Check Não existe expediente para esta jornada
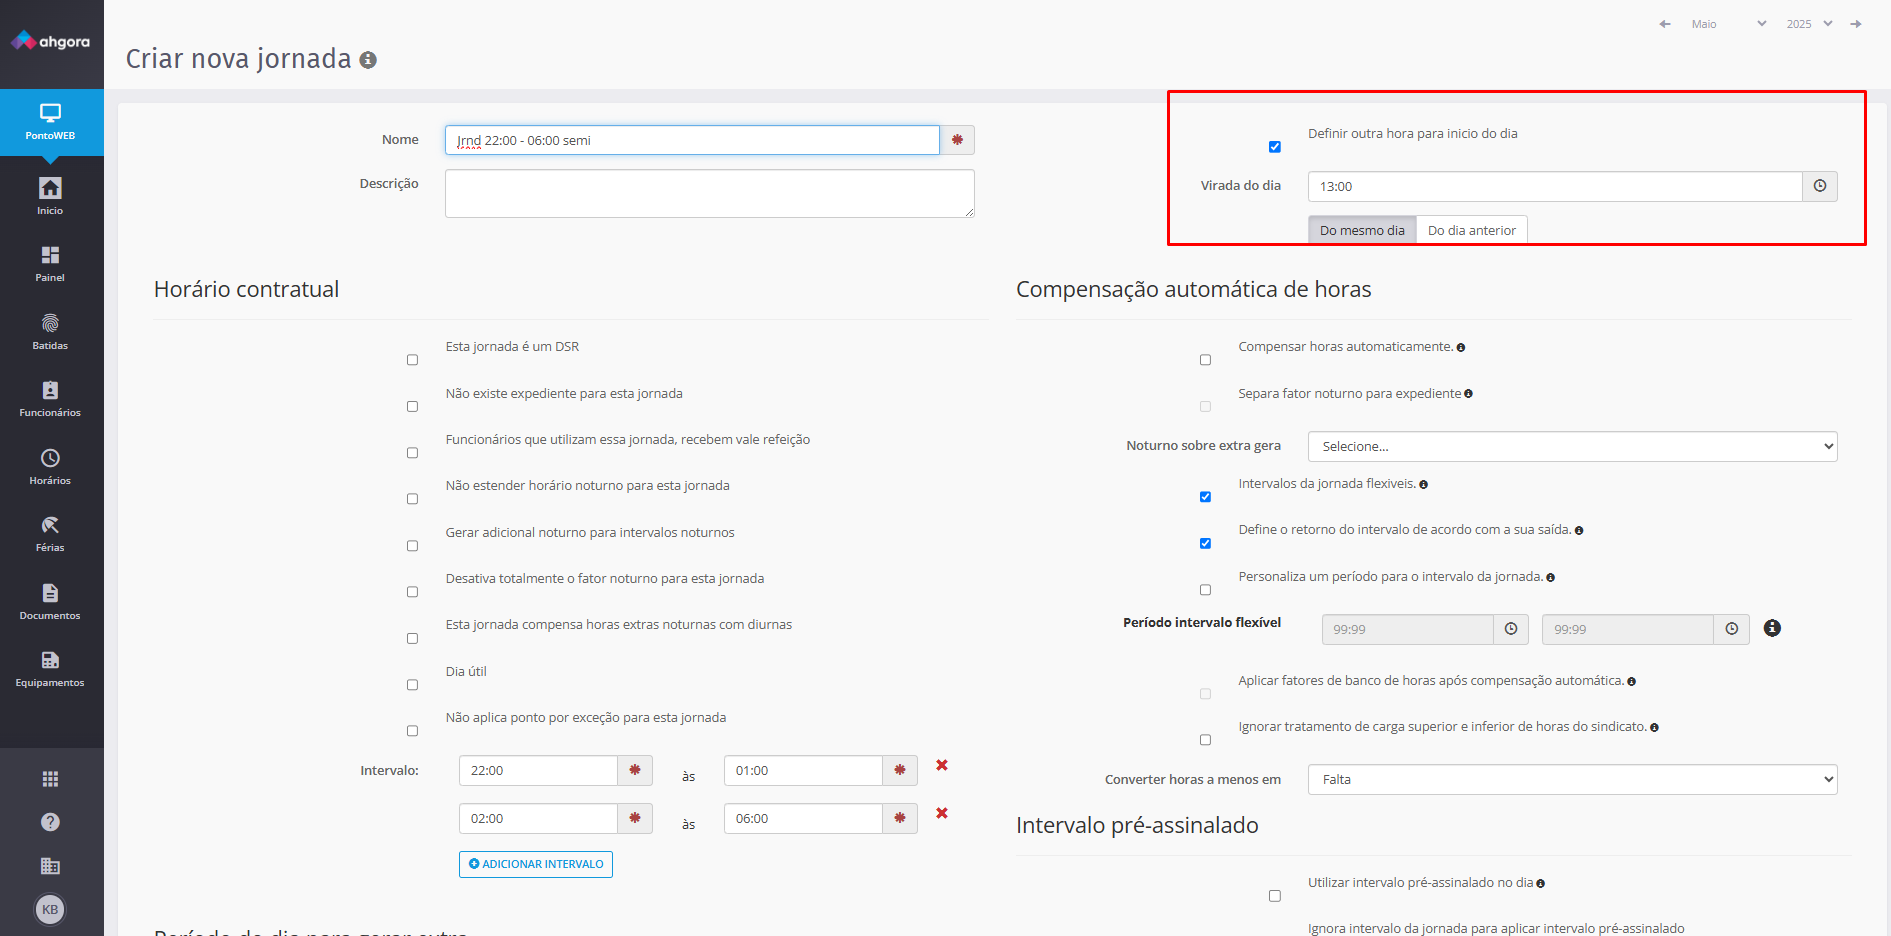 point(412,406)
